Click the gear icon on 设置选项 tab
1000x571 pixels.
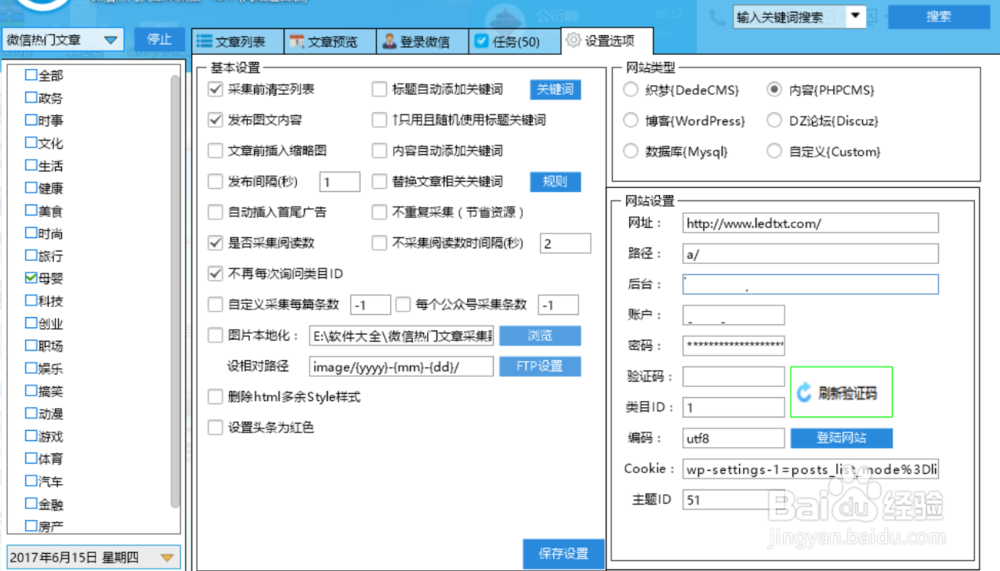pos(573,40)
